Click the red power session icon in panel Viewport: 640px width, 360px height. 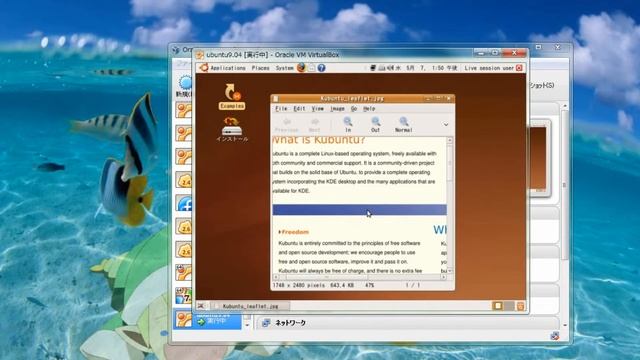(519, 68)
